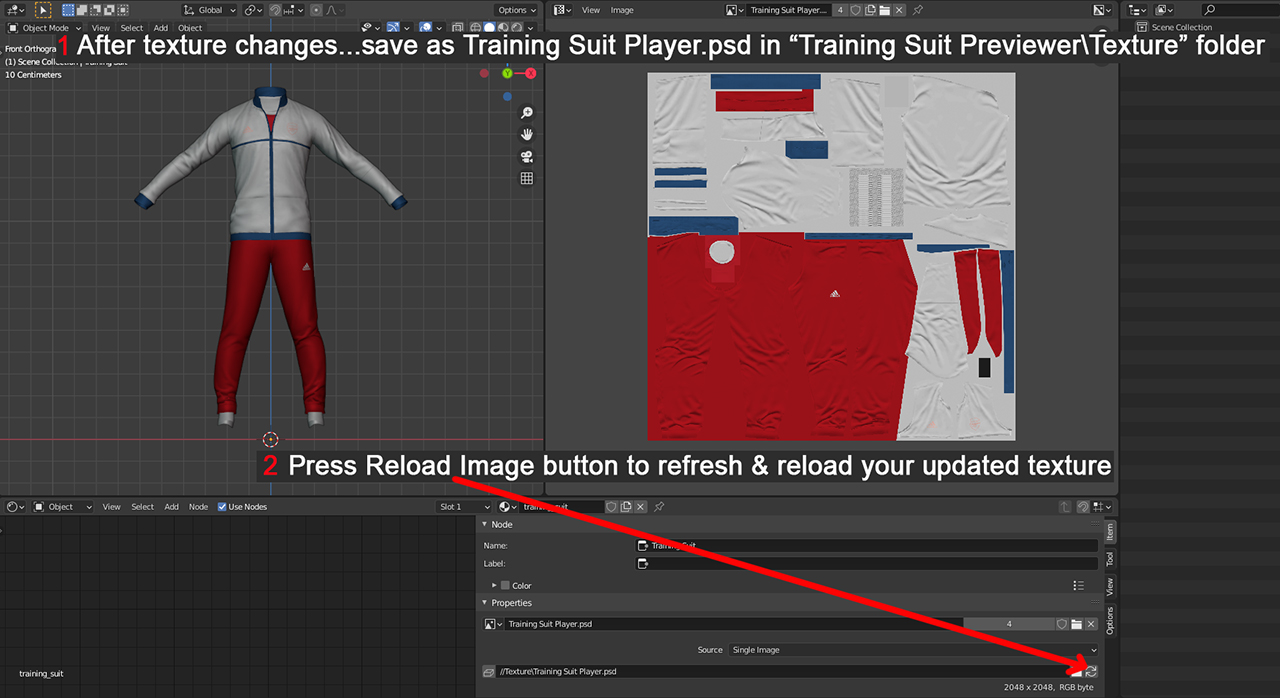Click the Reload Image button

coord(1091,671)
